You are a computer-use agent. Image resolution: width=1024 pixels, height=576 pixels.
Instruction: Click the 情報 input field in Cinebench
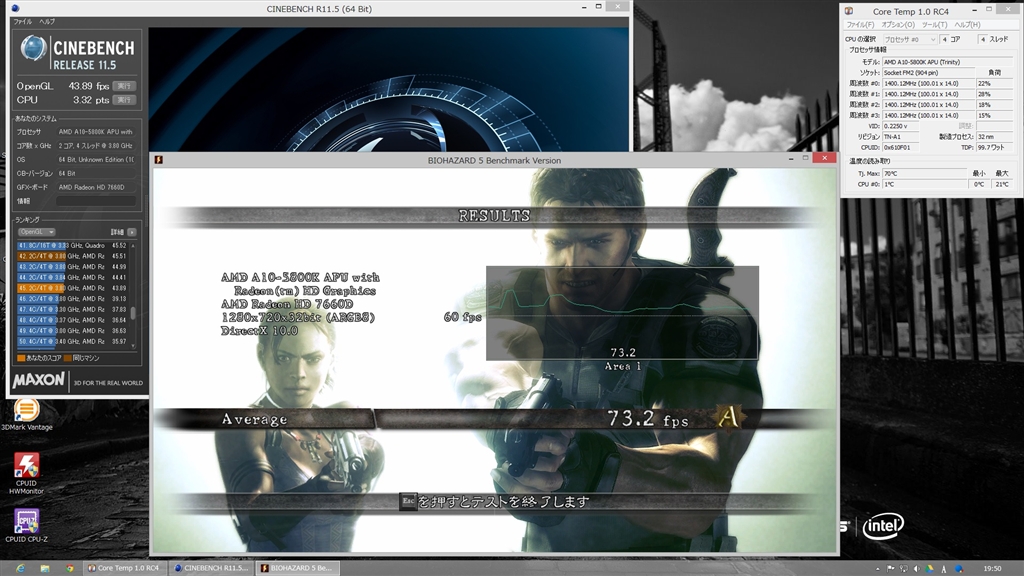click(96, 201)
